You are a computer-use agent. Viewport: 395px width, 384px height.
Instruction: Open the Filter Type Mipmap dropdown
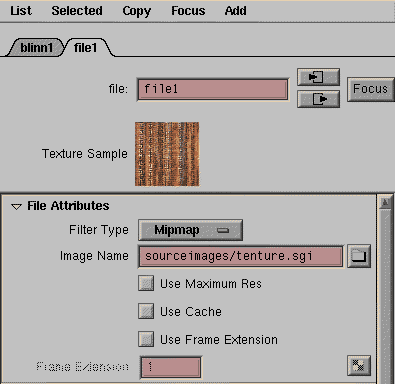point(190,230)
